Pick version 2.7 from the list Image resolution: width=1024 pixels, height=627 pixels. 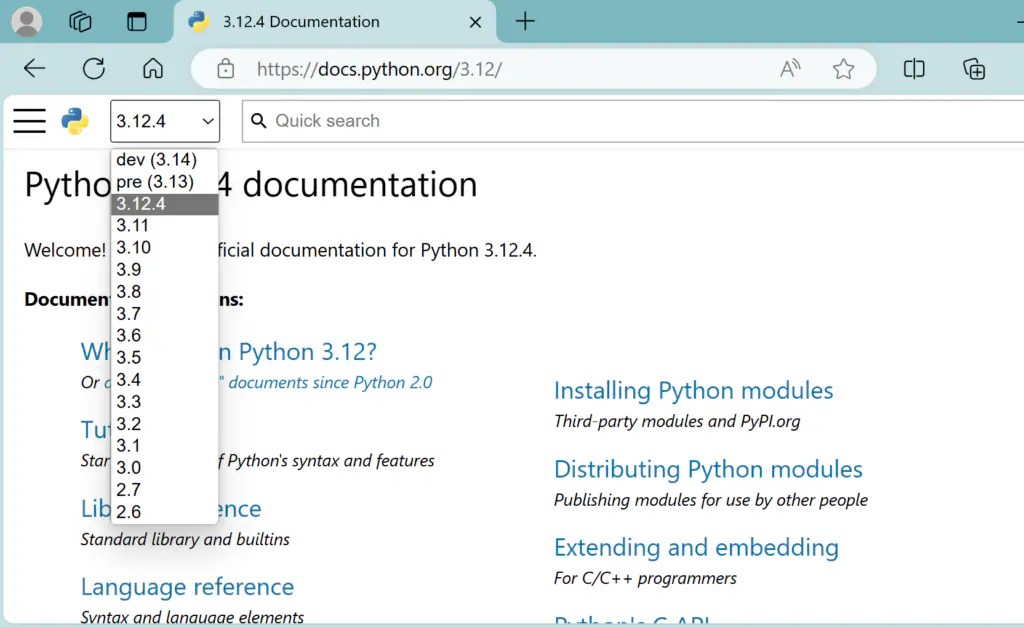tap(129, 490)
